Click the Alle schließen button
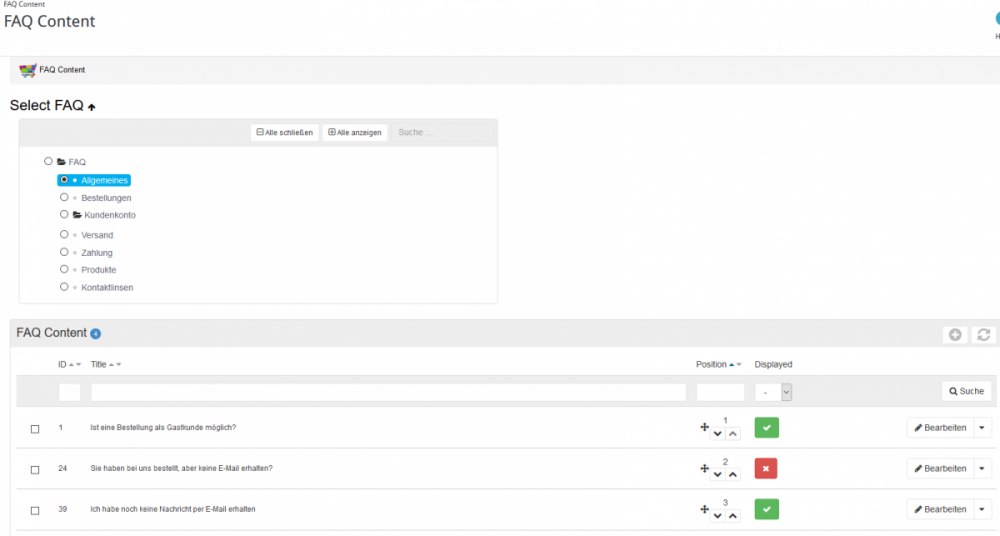The height and width of the screenshot is (536, 1000). pos(284,132)
